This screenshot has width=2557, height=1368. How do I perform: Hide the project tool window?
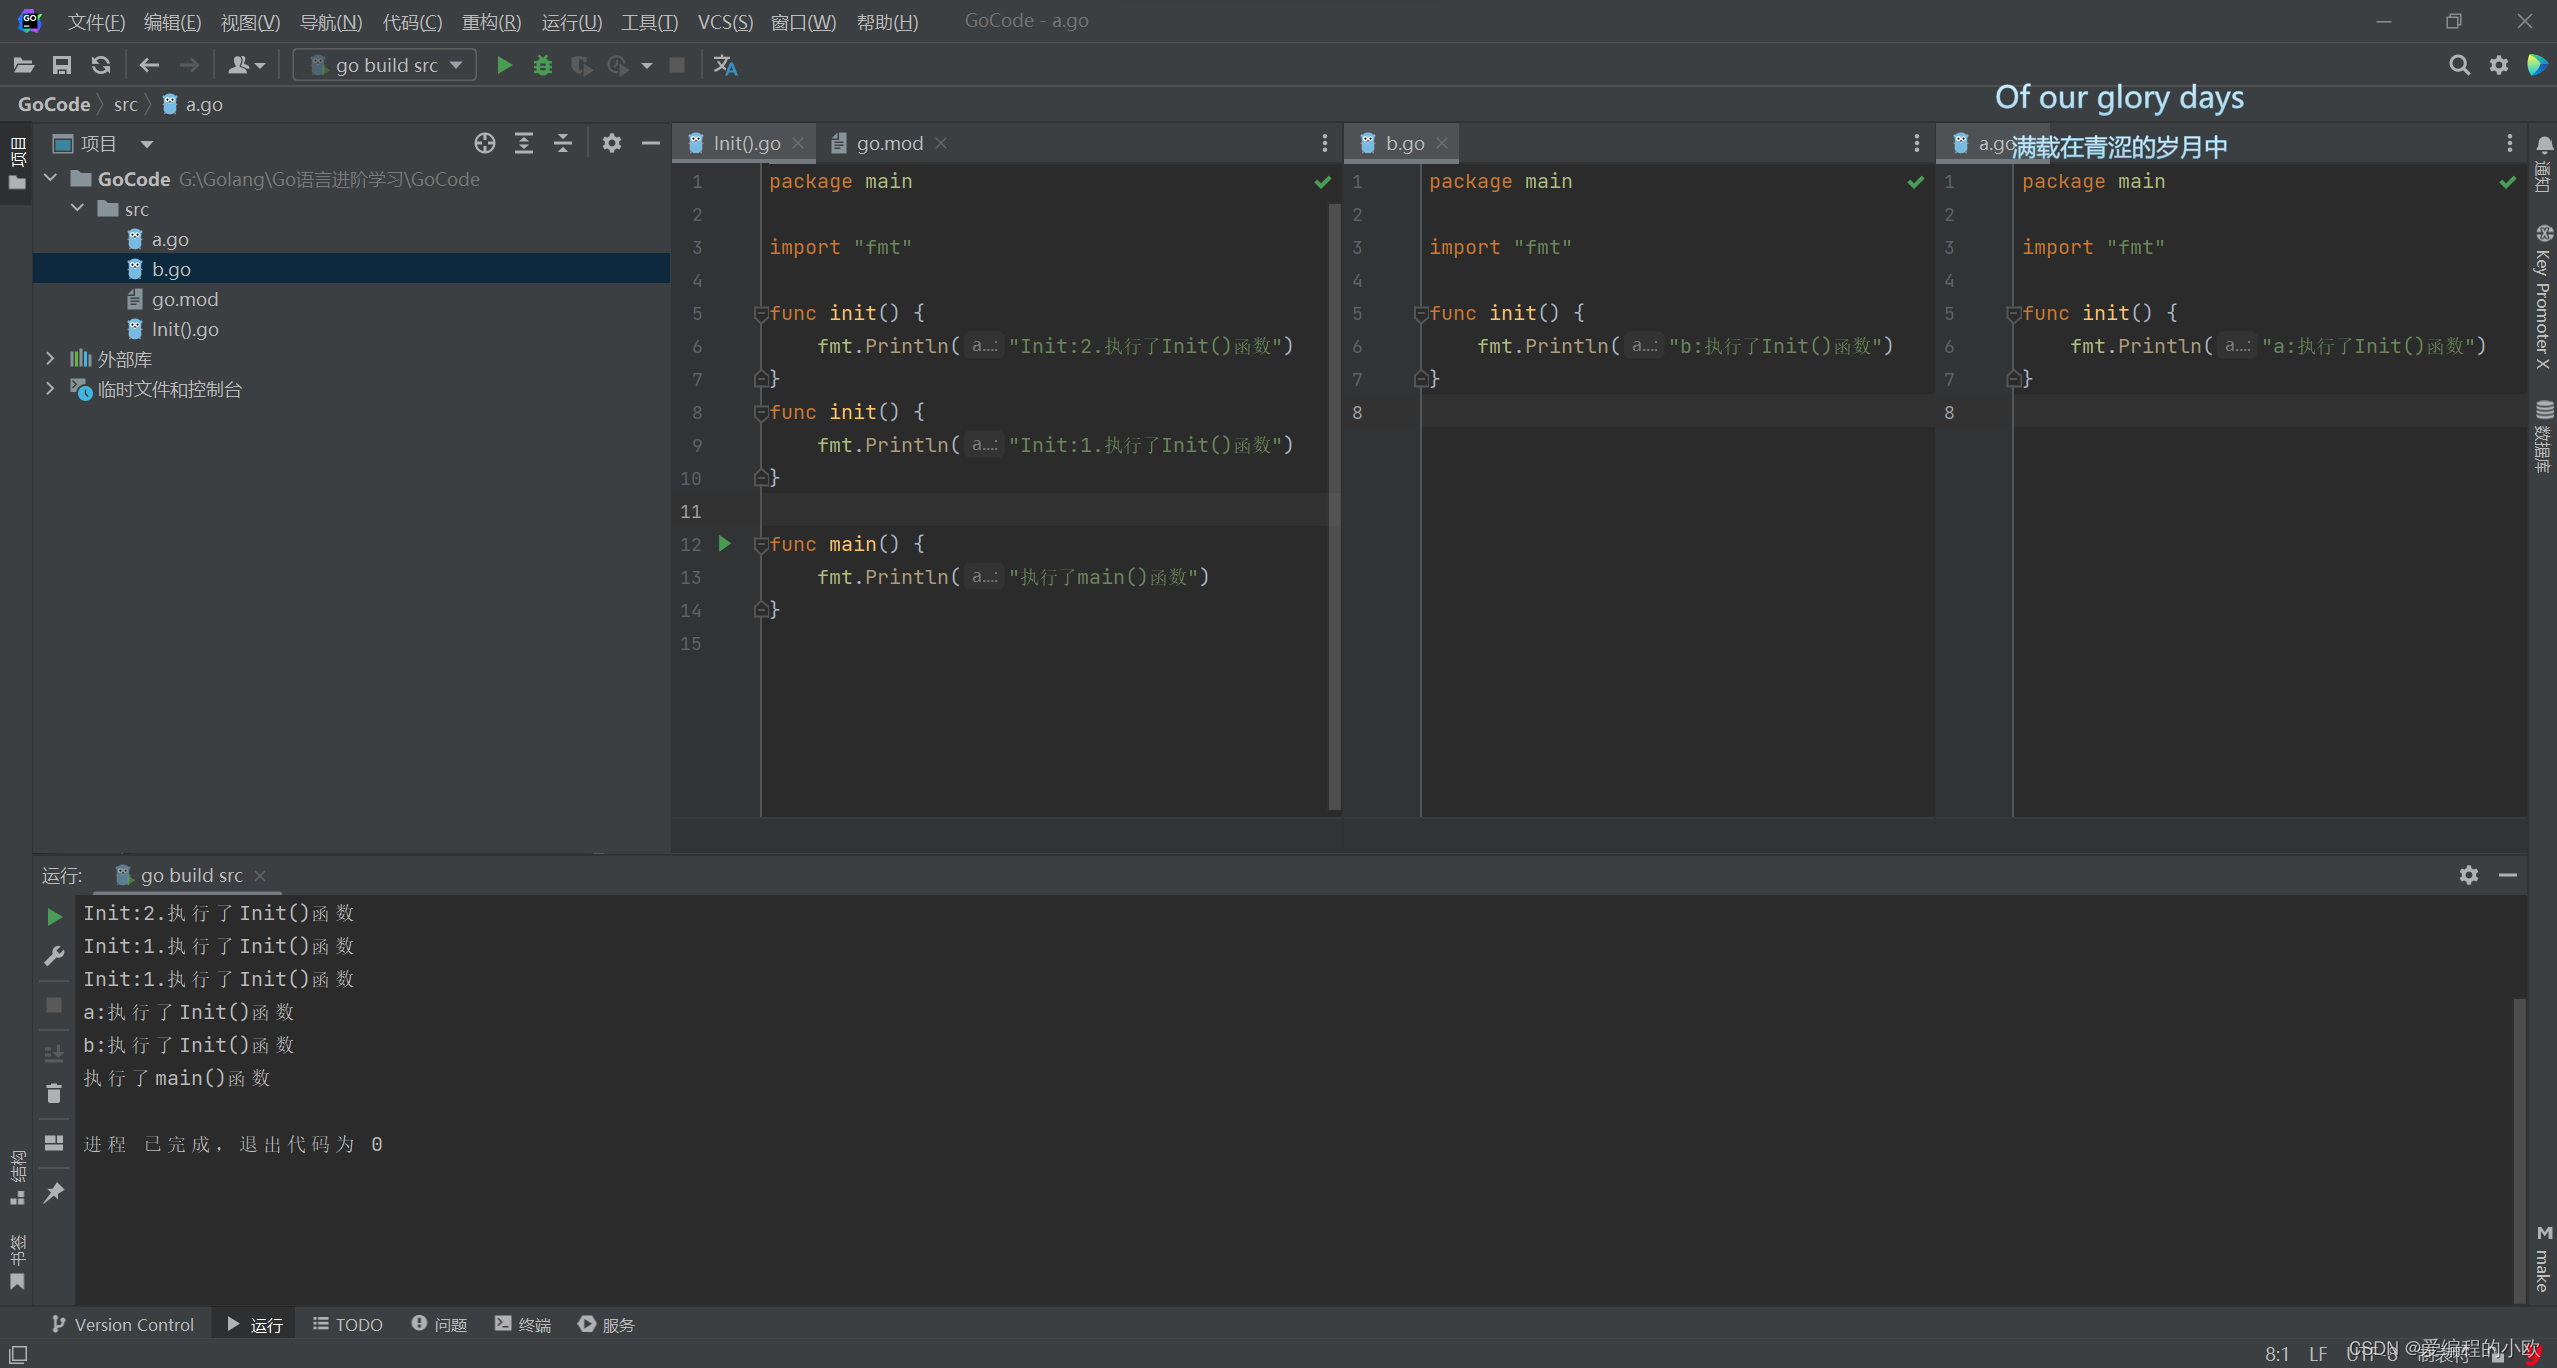click(651, 143)
